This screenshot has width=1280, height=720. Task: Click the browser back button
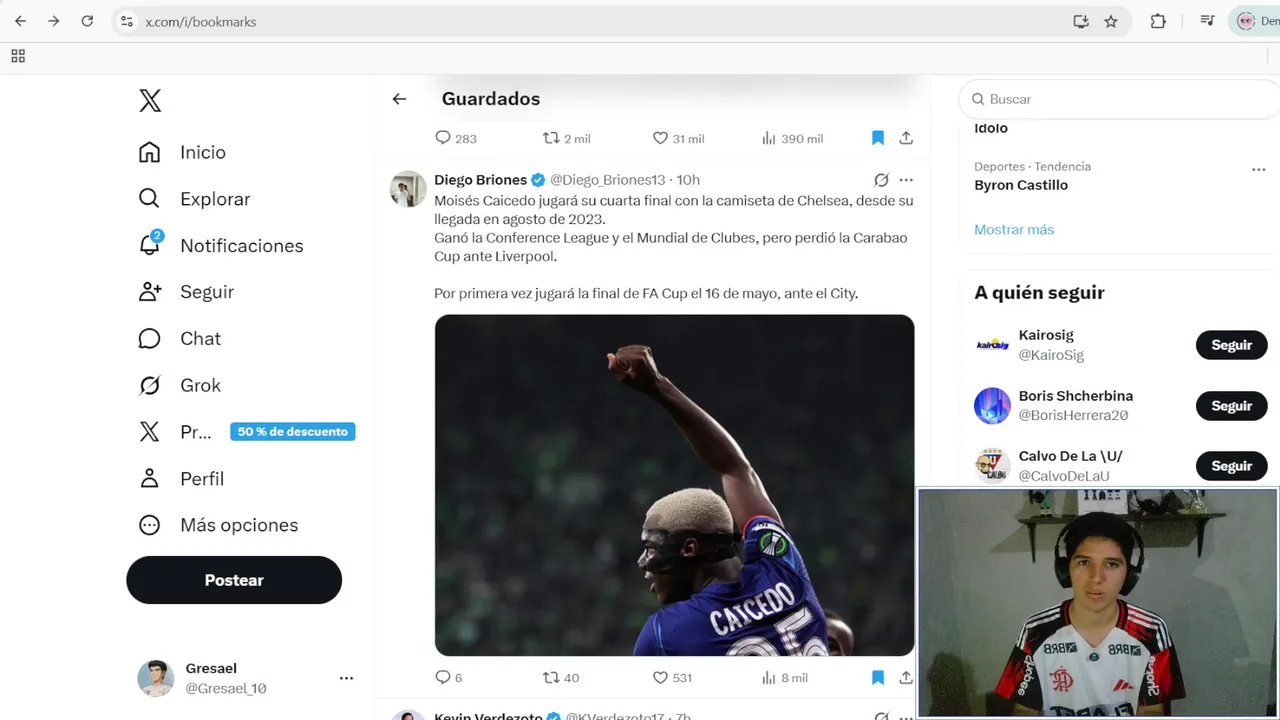20,21
